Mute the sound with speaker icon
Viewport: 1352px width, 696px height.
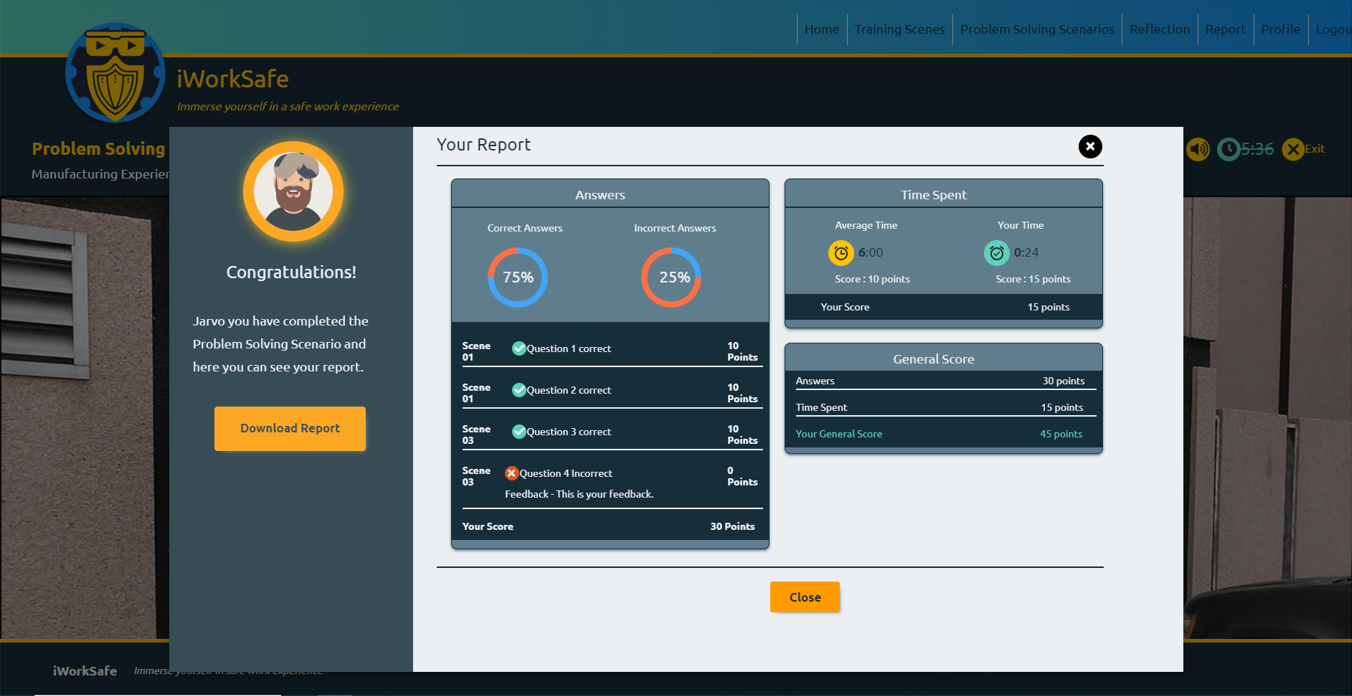[x=1198, y=149]
